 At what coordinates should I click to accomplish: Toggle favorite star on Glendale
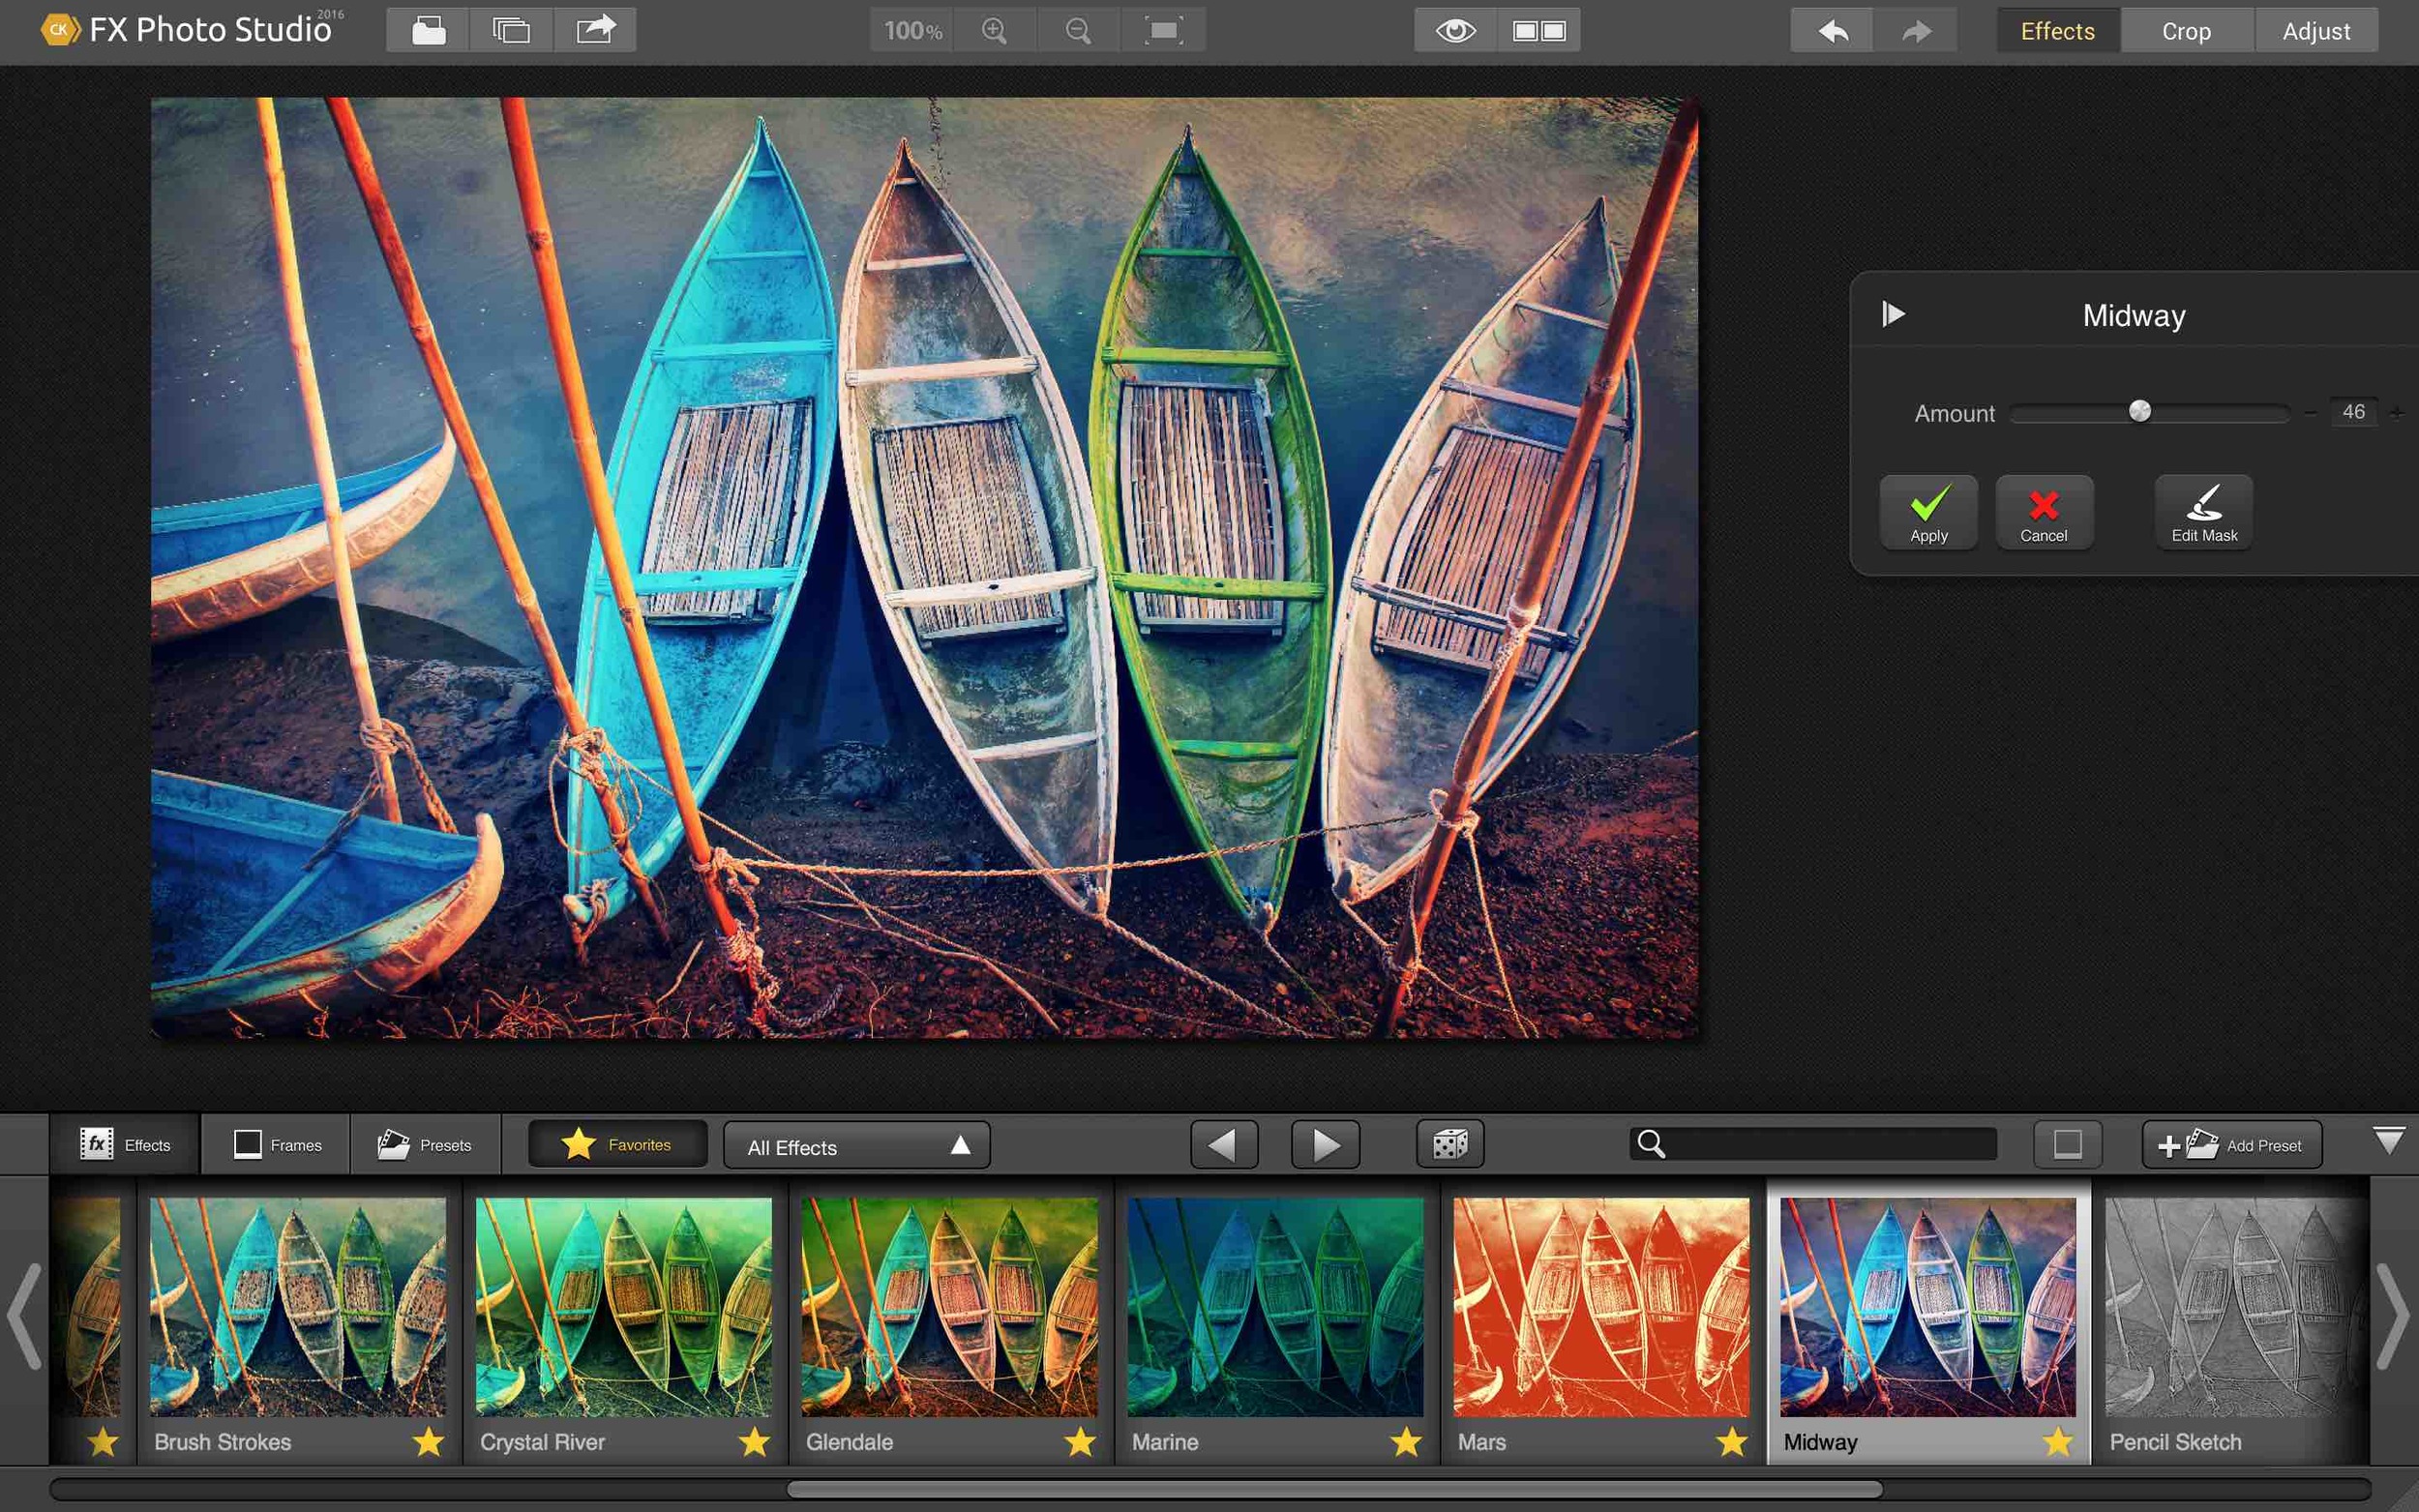(x=1080, y=1441)
